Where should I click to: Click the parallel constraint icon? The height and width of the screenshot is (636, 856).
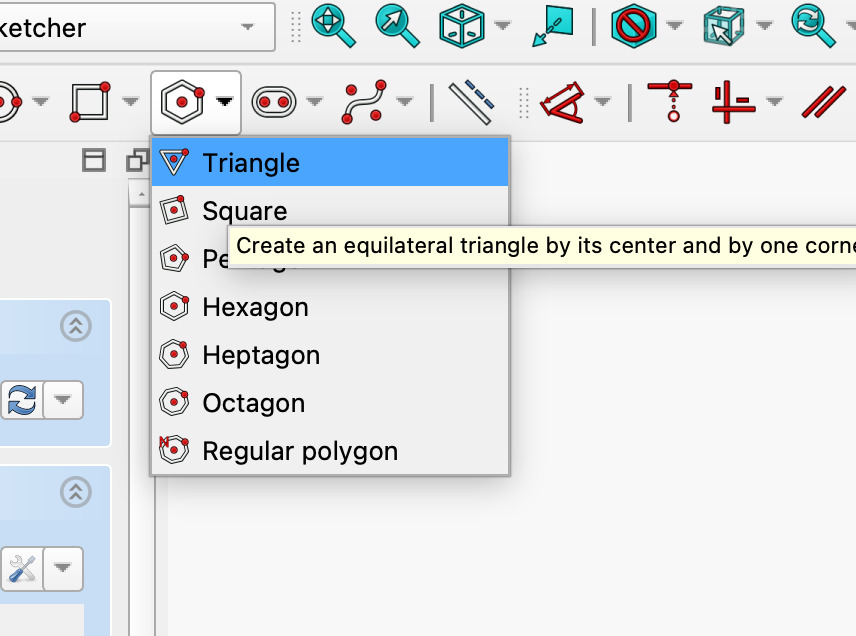coord(824,102)
